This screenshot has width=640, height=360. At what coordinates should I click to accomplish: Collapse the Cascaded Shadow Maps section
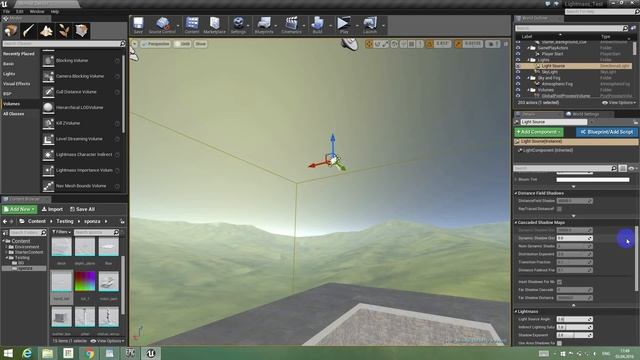click(516, 223)
